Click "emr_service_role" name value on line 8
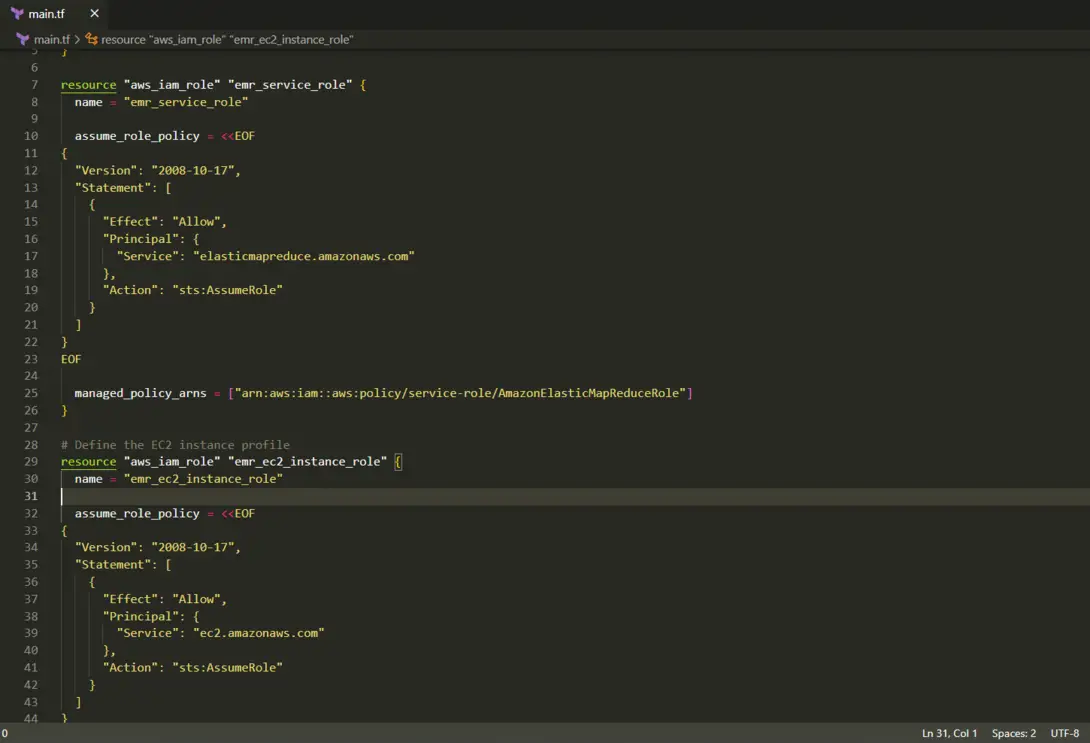 (x=186, y=102)
